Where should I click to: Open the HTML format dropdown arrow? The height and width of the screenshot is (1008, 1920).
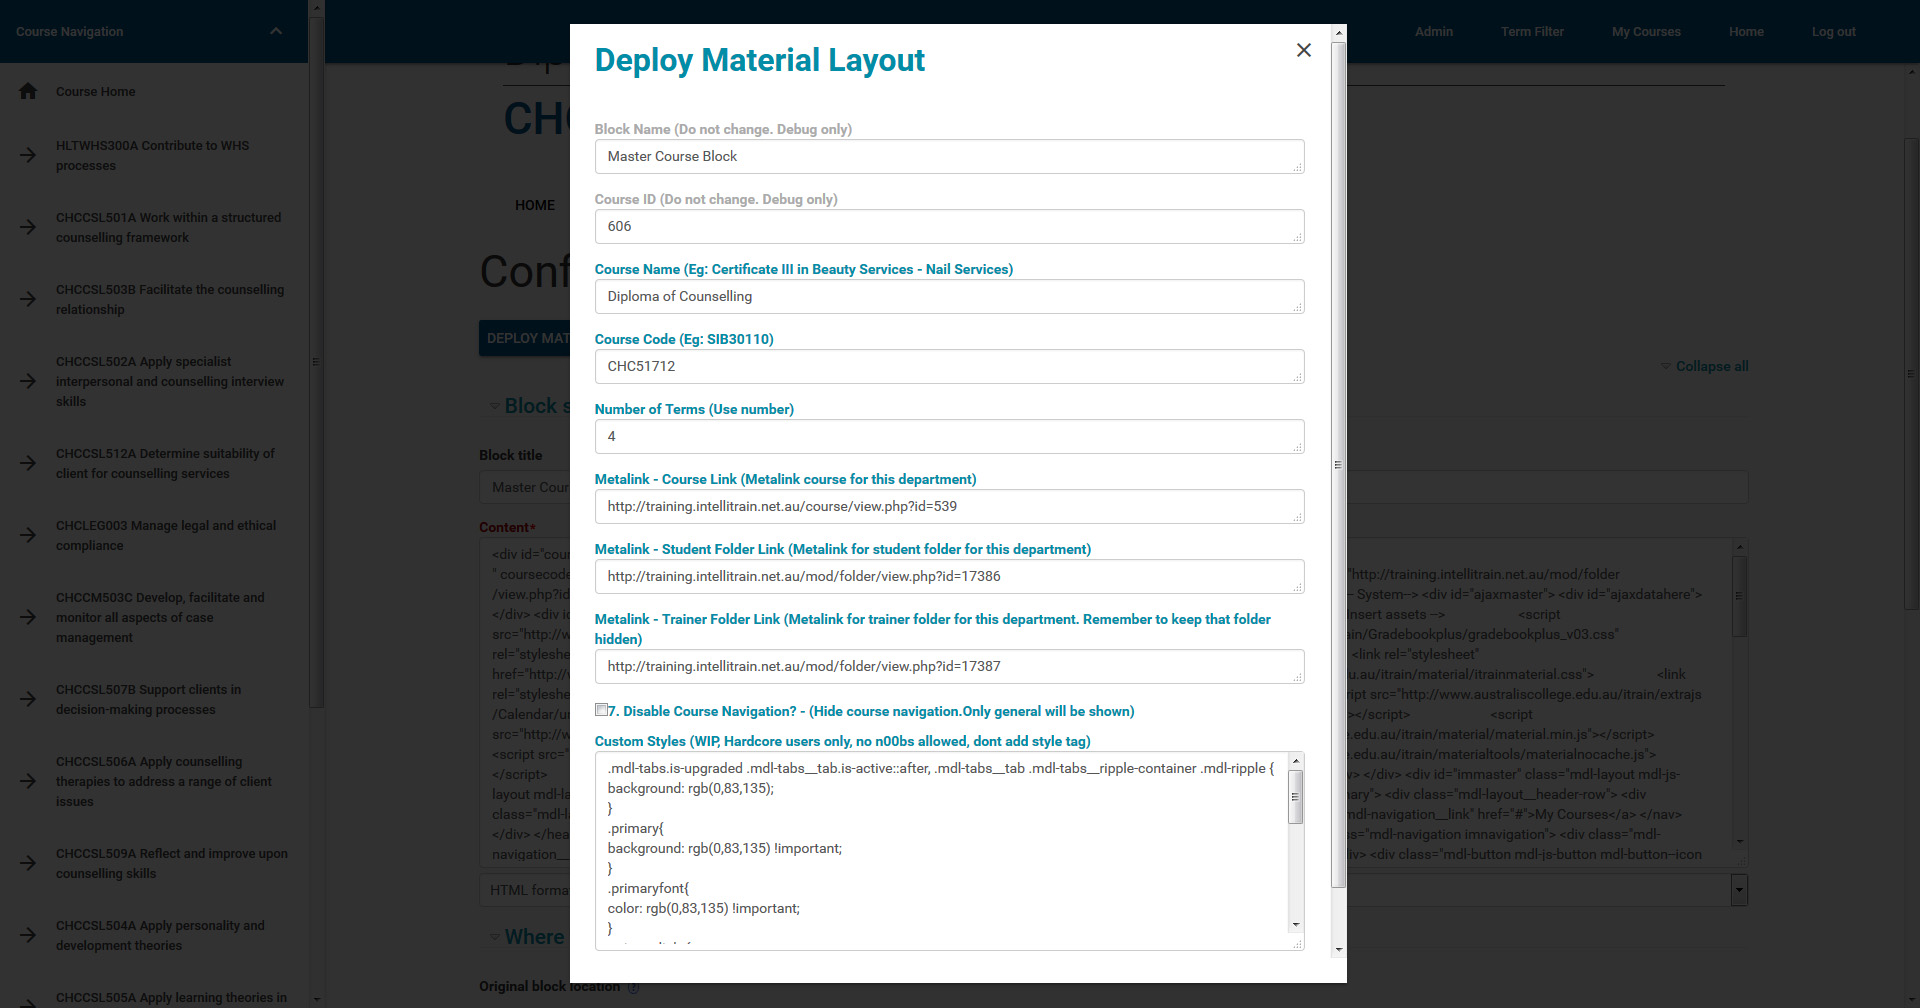(1739, 889)
